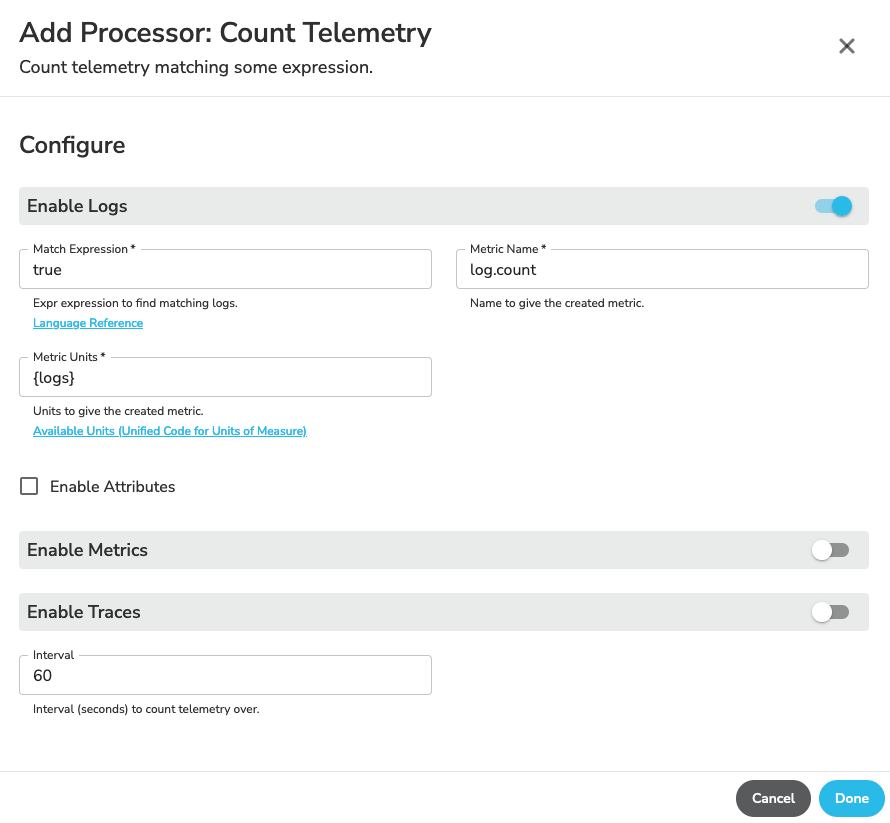Open Available Units (Unified Code) link
890x823 pixels.
[x=170, y=431]
